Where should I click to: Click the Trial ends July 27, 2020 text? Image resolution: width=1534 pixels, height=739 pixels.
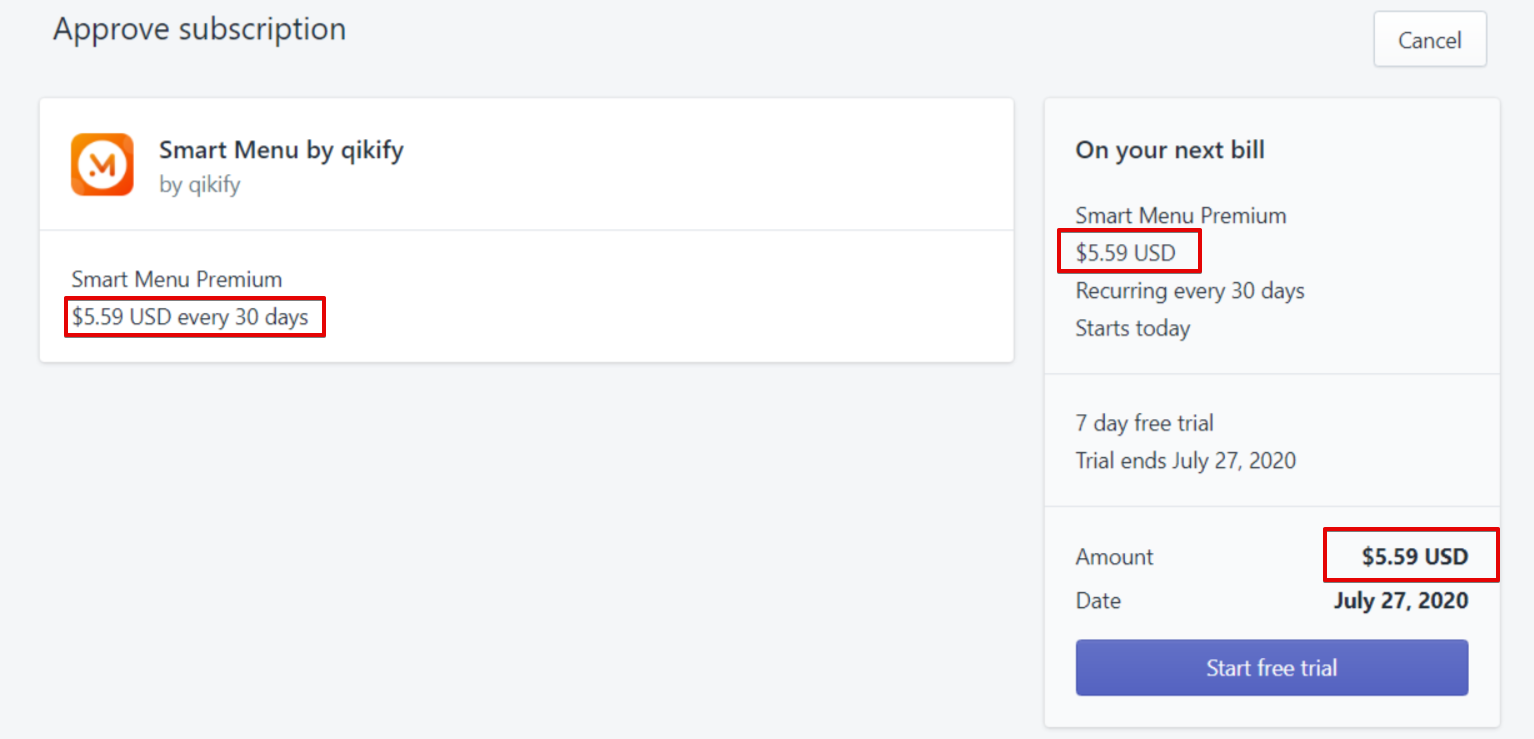pos(1186,461)
